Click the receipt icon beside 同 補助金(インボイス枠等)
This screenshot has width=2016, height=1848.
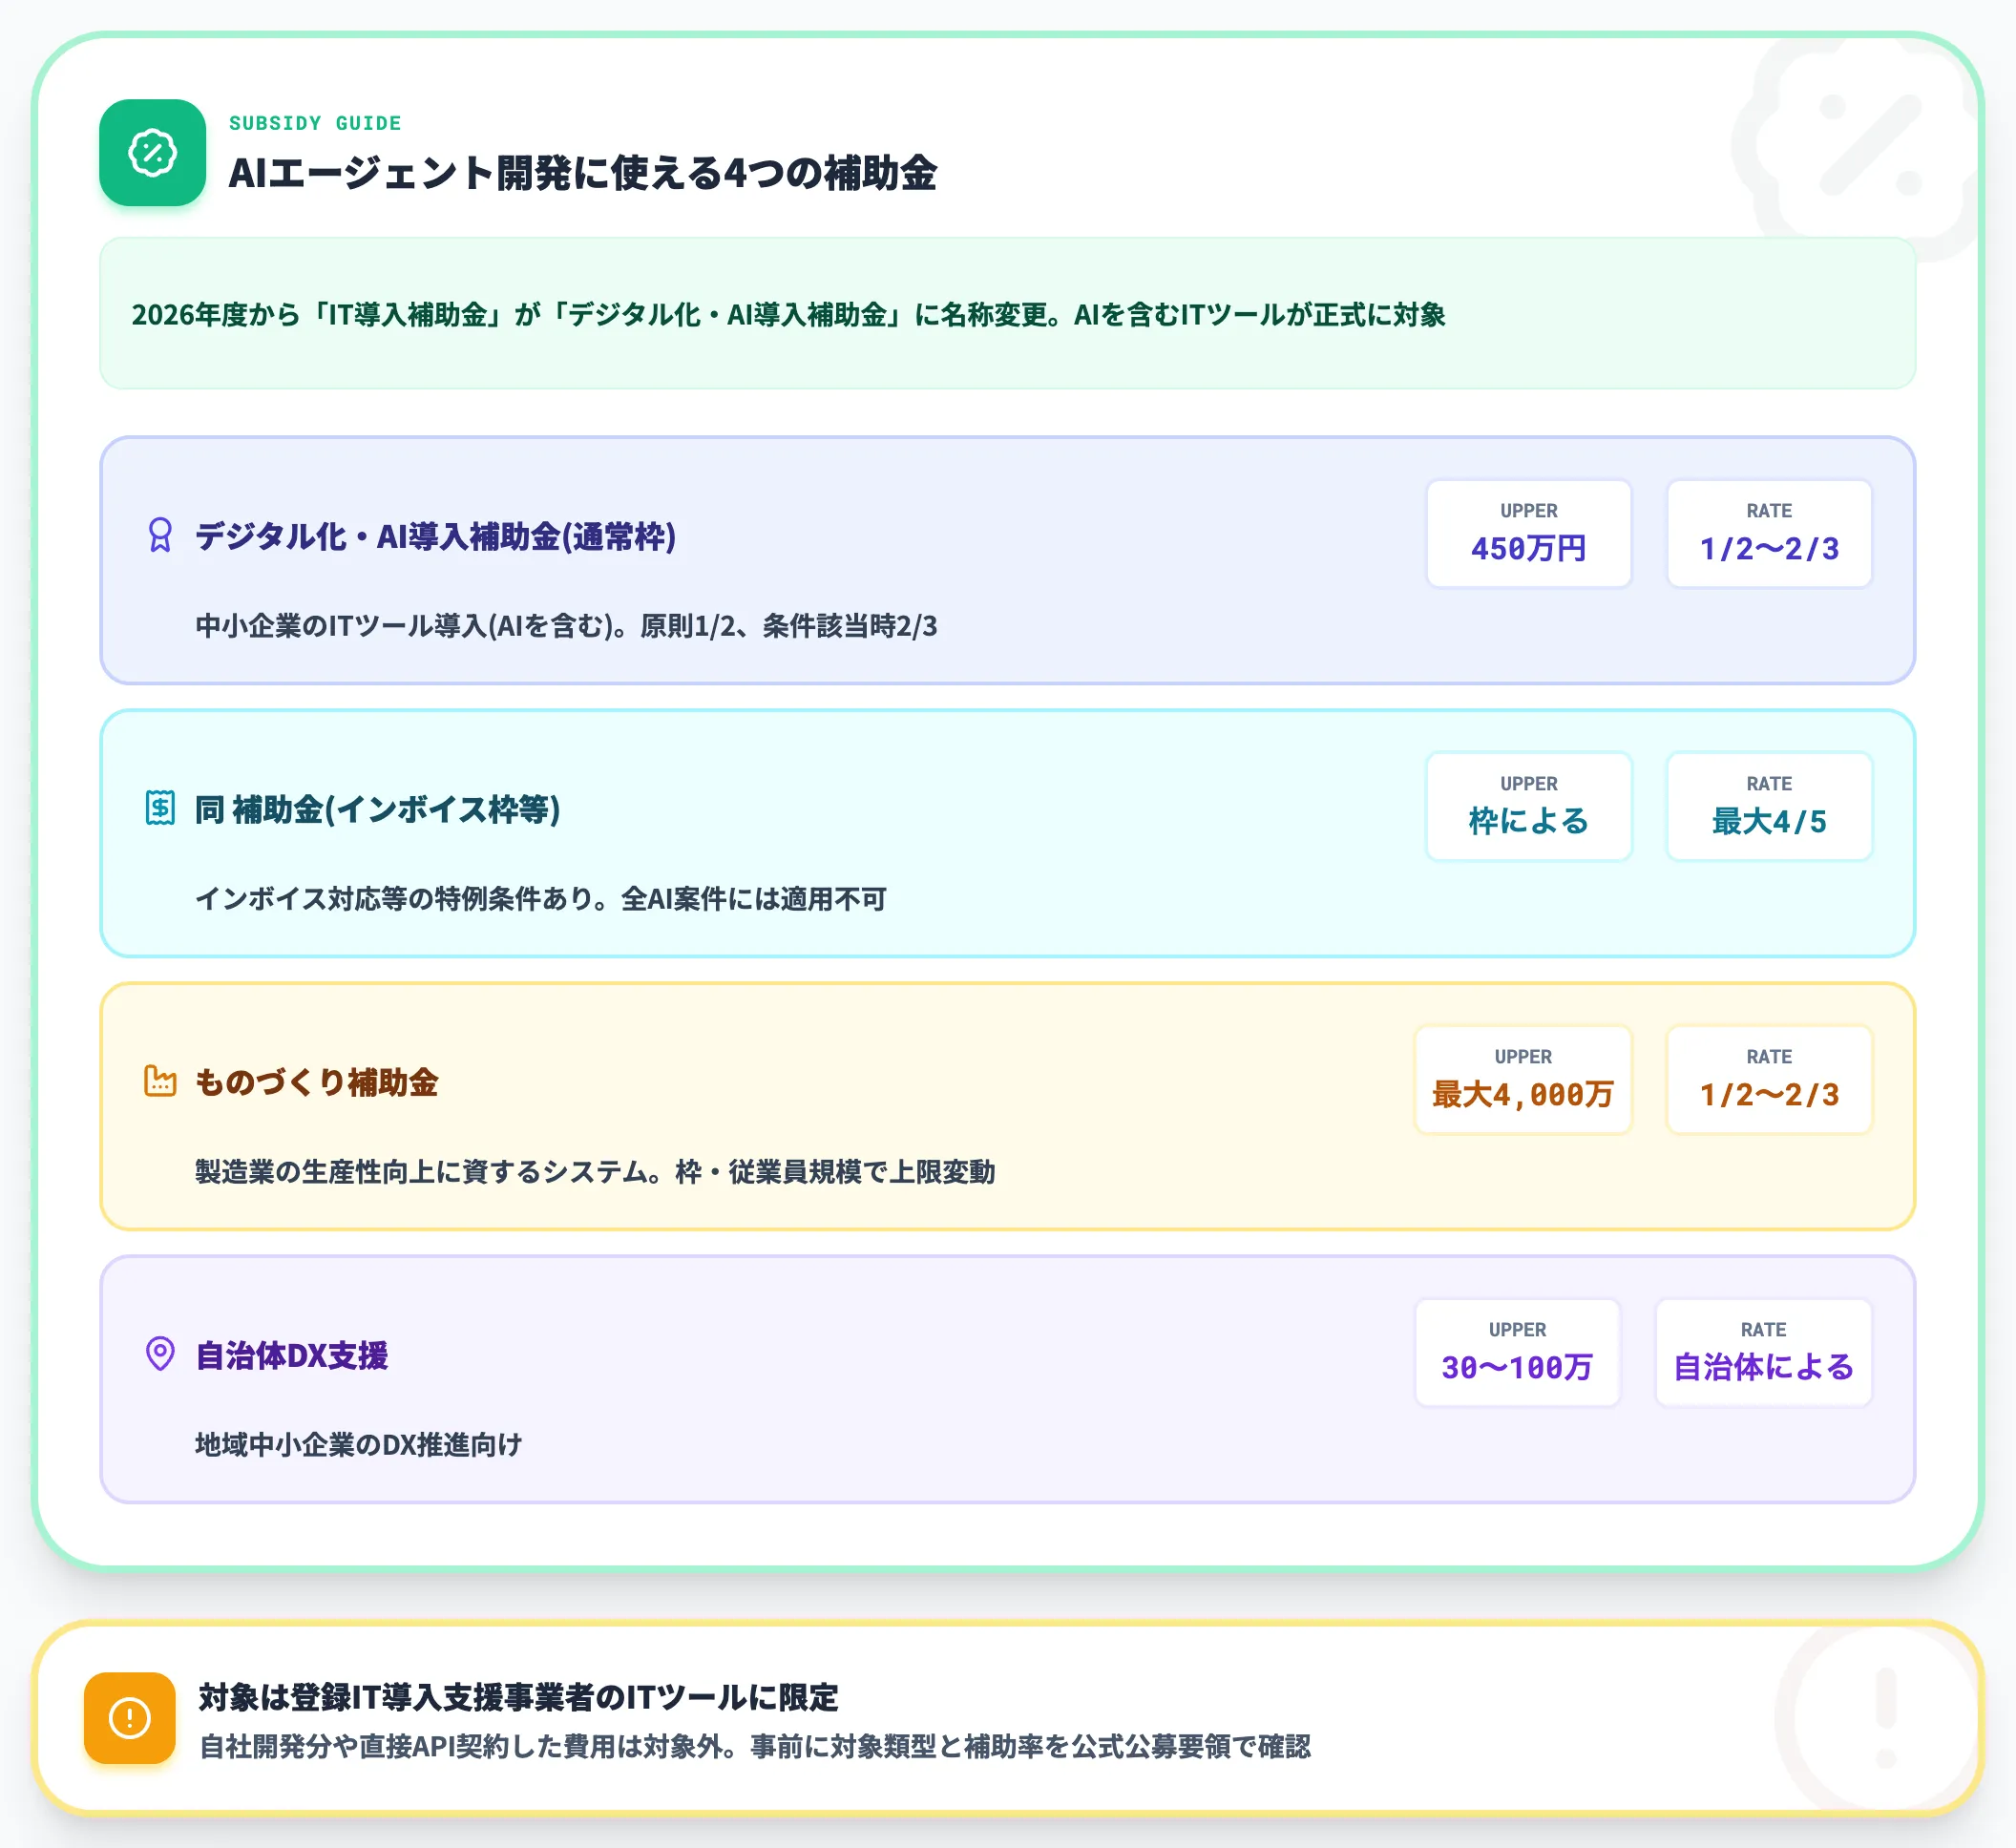(x=160, y=808)
